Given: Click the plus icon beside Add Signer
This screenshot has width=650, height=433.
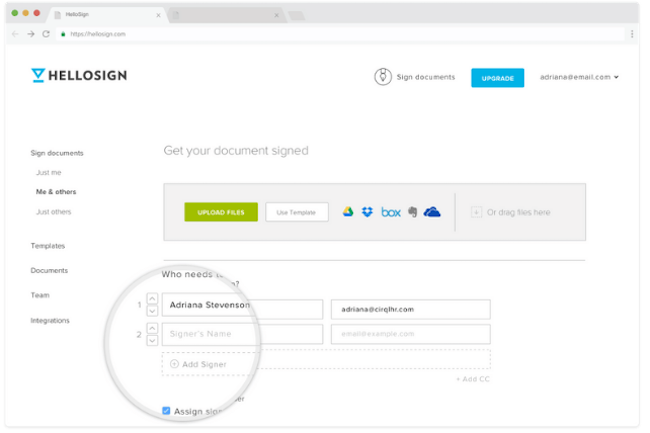Looking at the screenshot, I should pyautogui.click(x=175, y=364).
